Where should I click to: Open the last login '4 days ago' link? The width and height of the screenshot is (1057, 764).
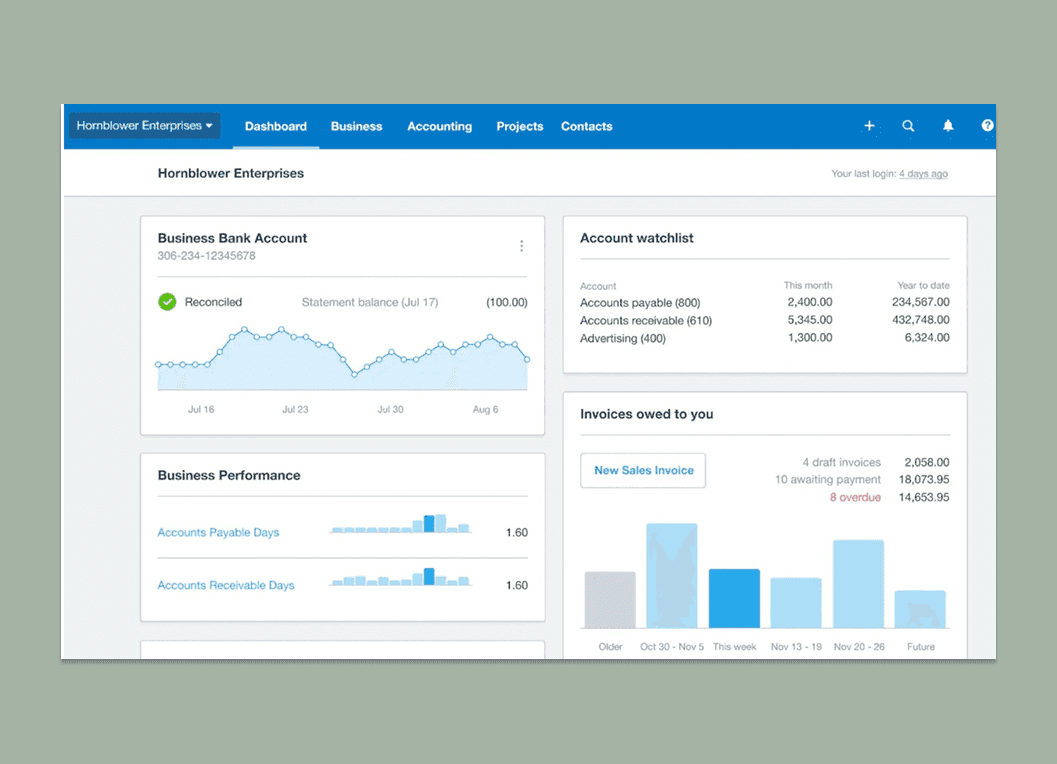tap(923, 173)
